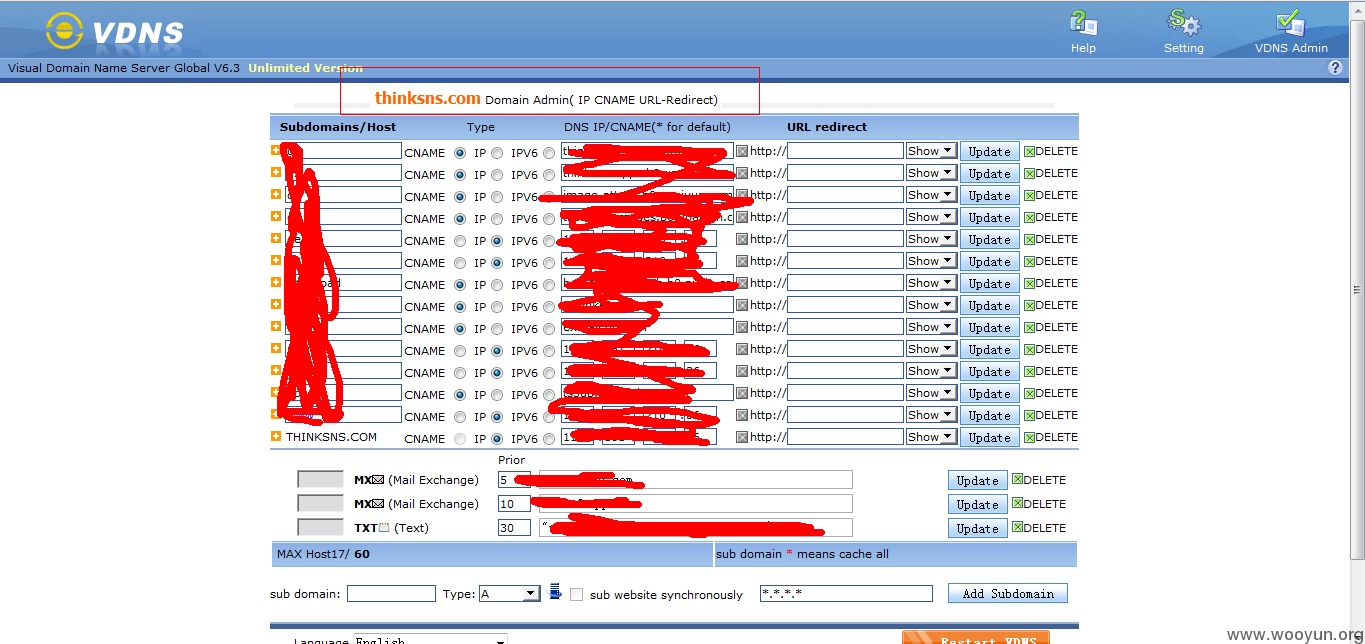Click the Unlimited Version label

306,68
